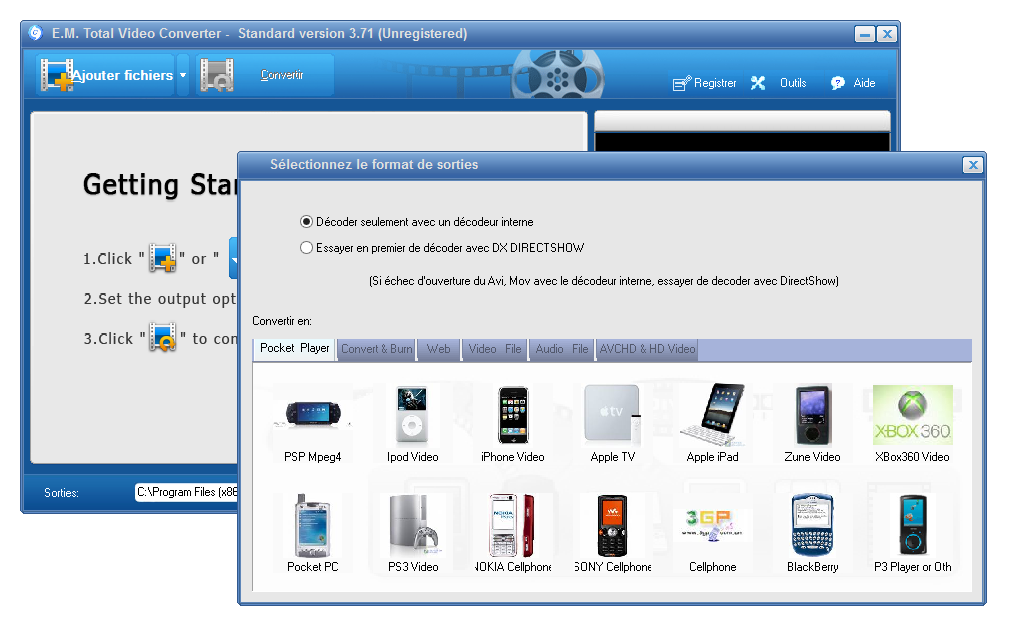Click the black video preview area
The height and width of the screenshot is (629, 1013).
pyautogui.click(x=742, y=142)
